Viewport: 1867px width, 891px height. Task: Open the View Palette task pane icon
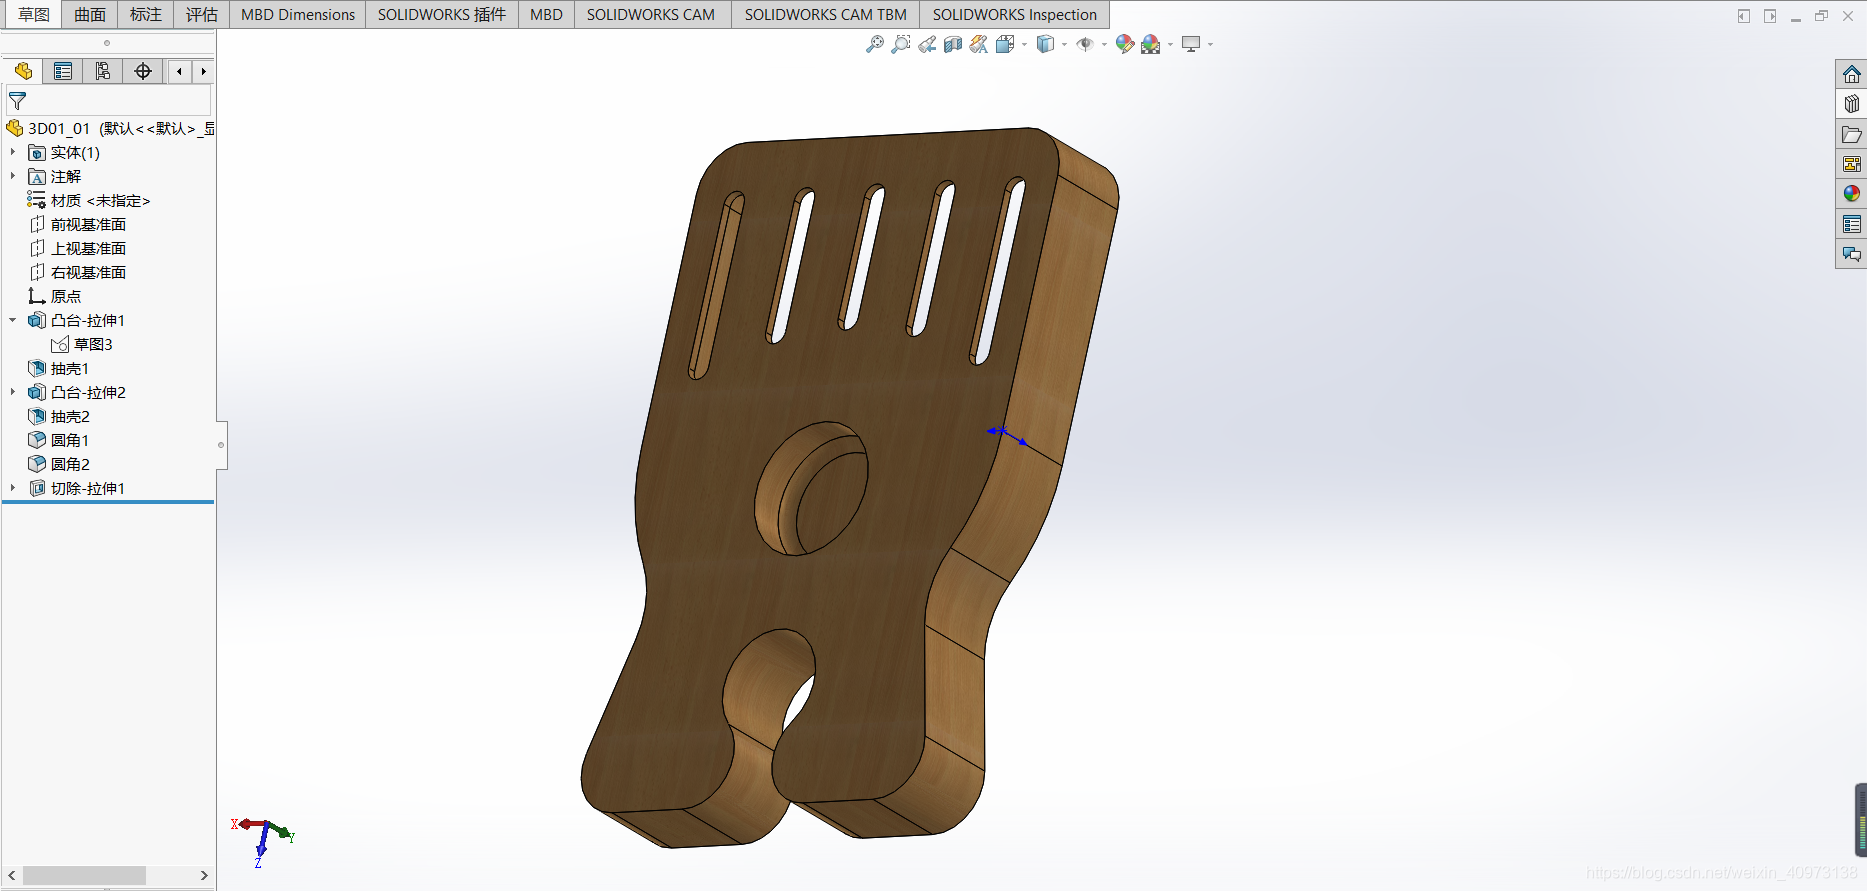pos(1852,164)
